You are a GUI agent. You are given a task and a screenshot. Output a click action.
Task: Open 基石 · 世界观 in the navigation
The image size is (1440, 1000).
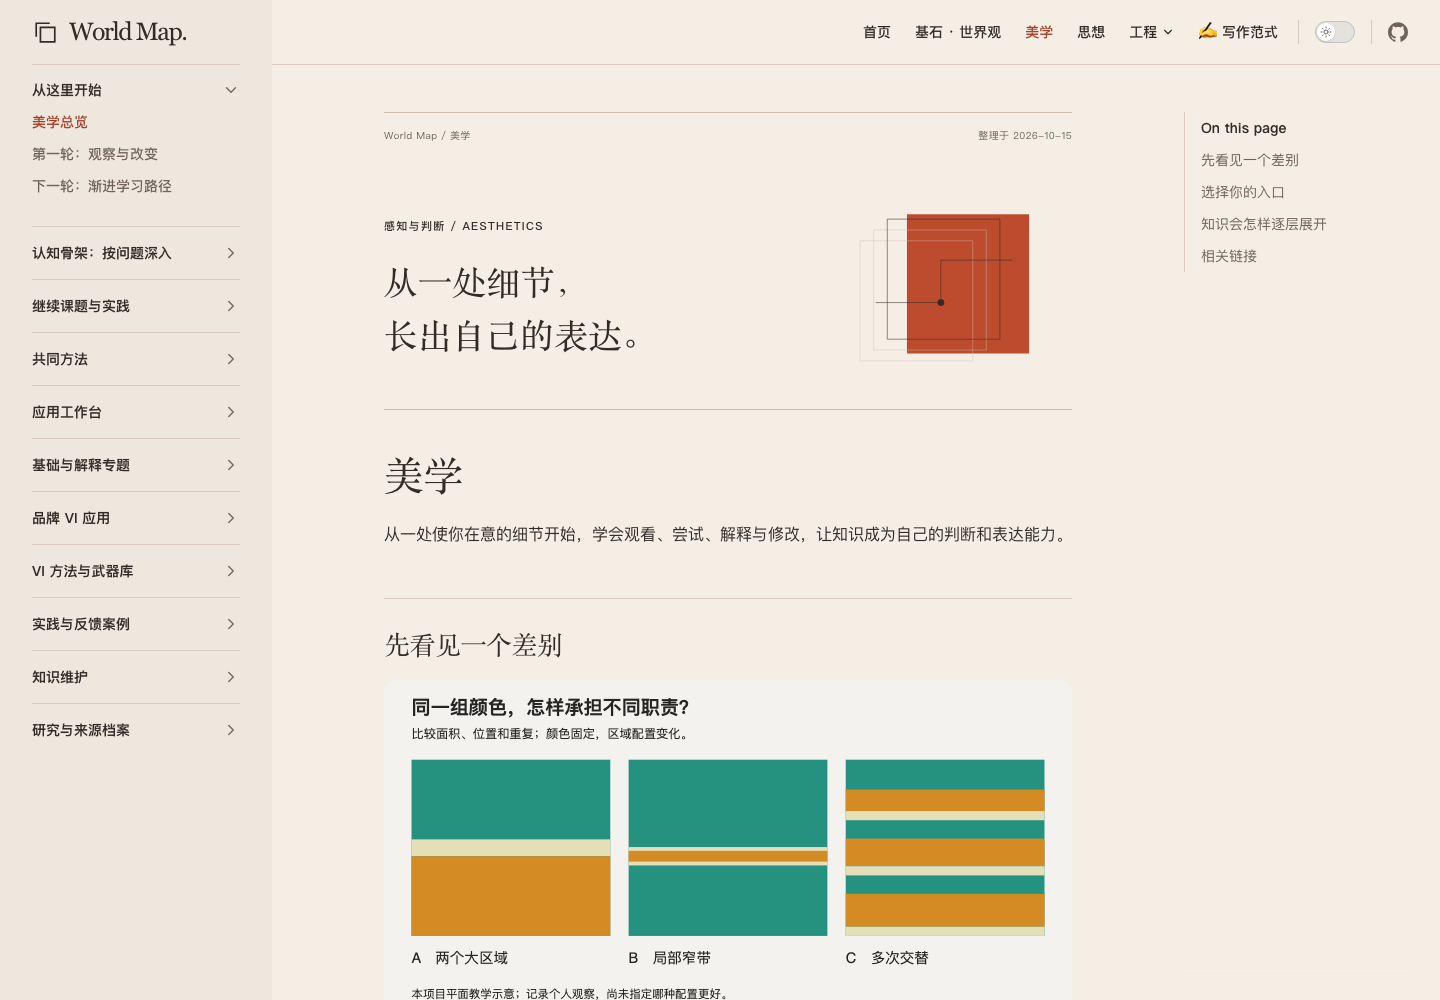click(958, 32)
